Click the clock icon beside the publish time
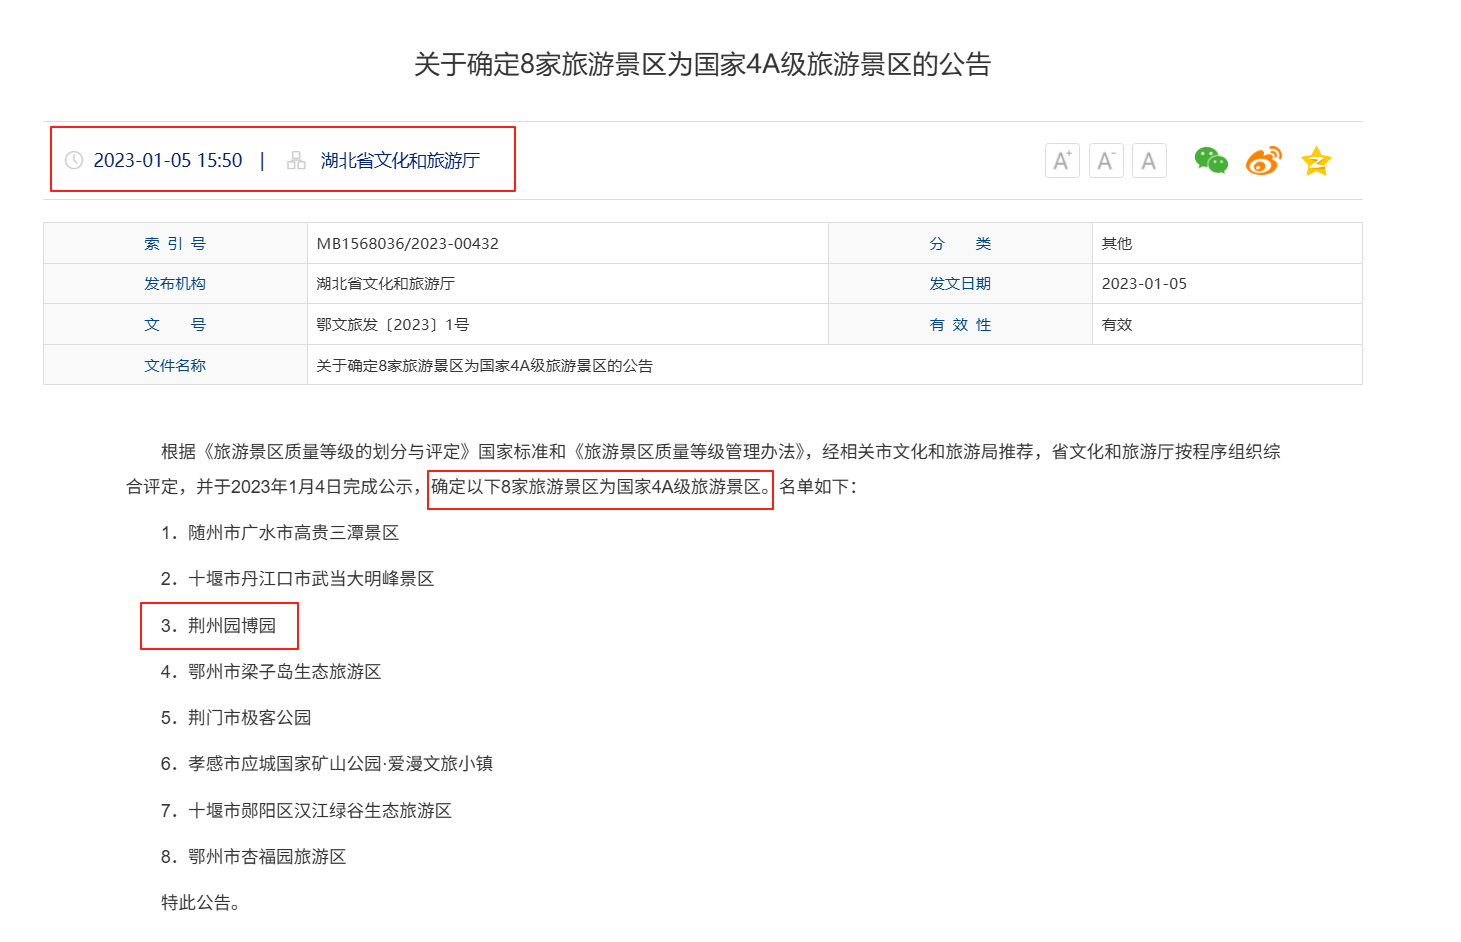The width and height of the screenshot is (1461, 942). coord(72,160)
